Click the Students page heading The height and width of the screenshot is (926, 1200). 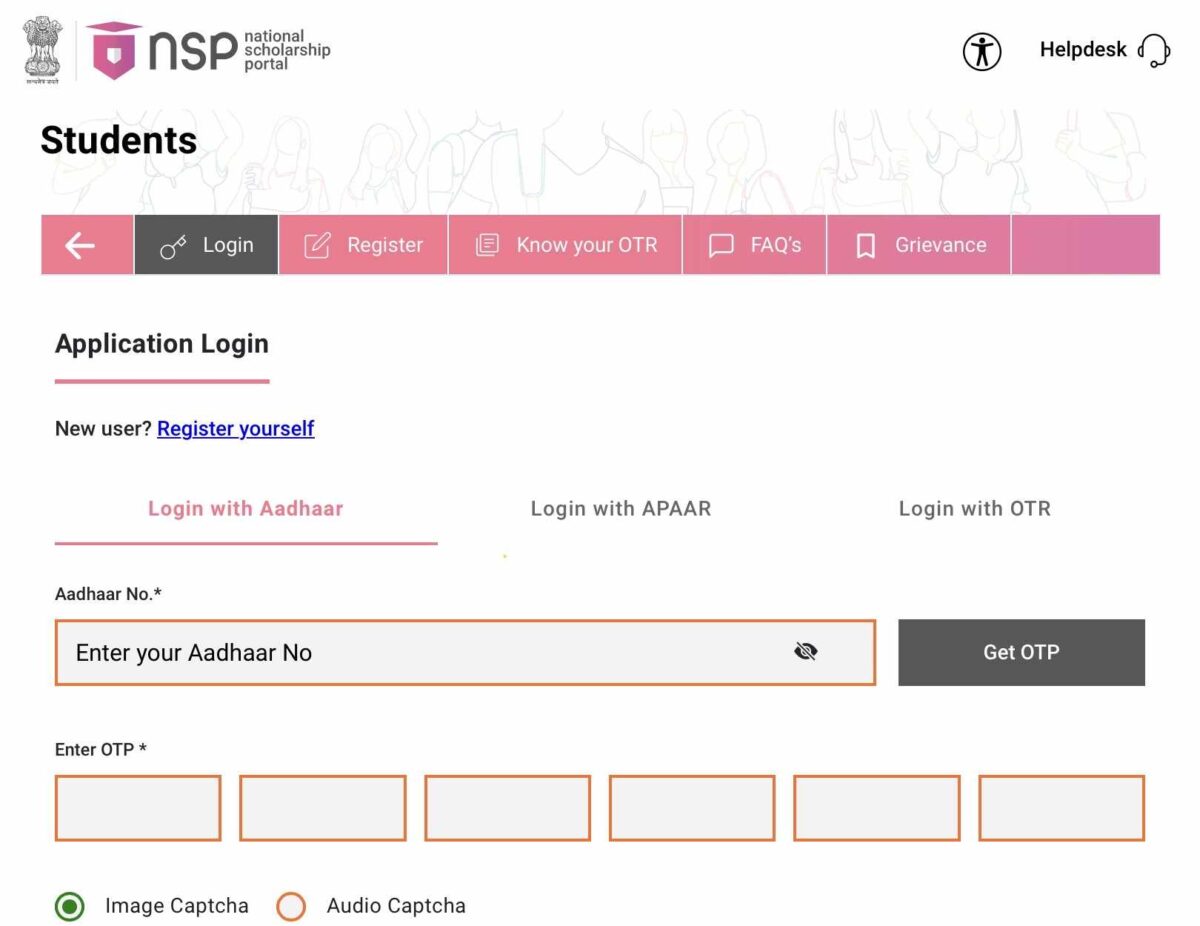[119, 140]
